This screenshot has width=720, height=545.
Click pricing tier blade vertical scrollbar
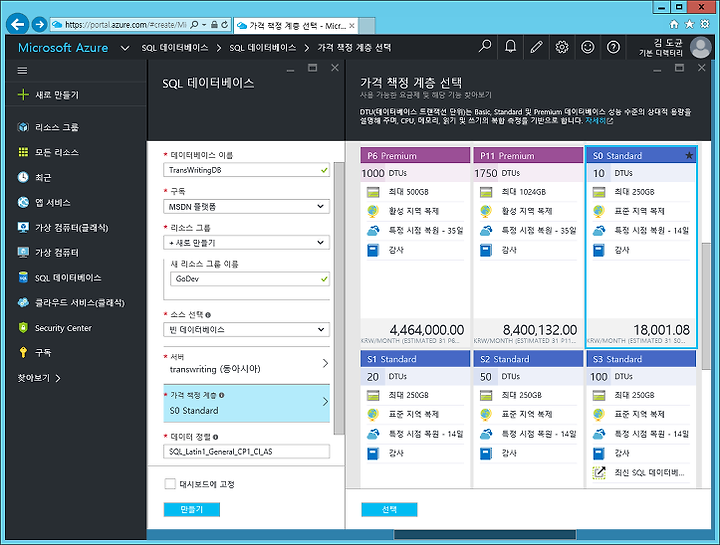tap(706, 305)
